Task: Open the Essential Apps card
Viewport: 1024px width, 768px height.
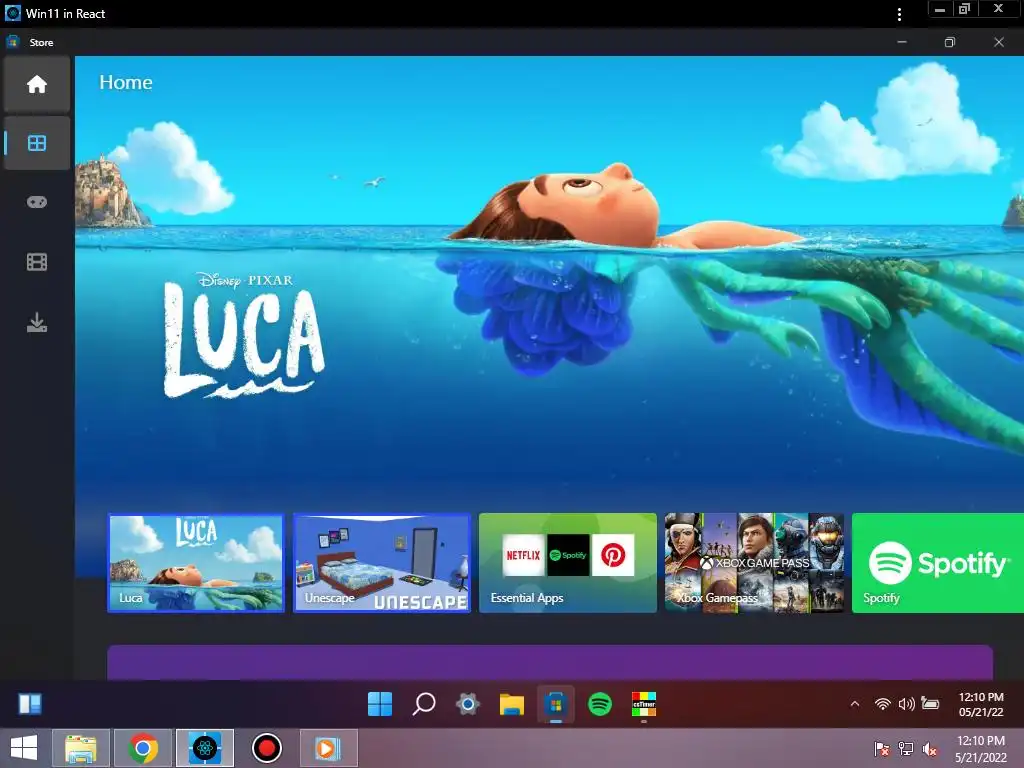Action: coord(568,563)
